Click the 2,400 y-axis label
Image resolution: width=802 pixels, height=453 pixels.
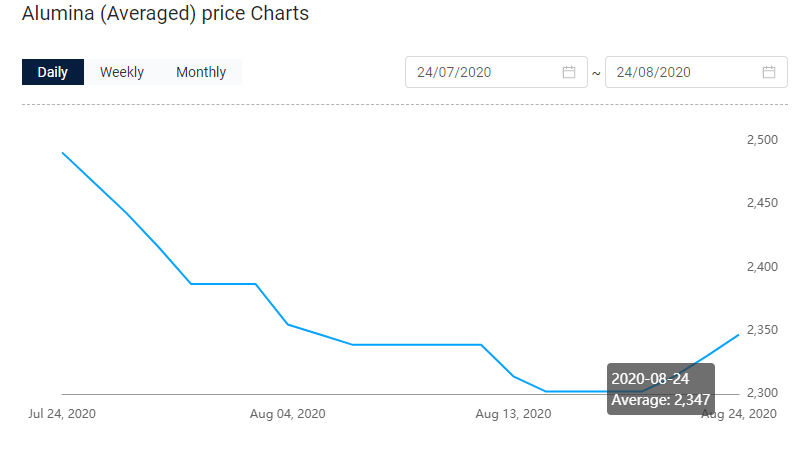(762, 266)
